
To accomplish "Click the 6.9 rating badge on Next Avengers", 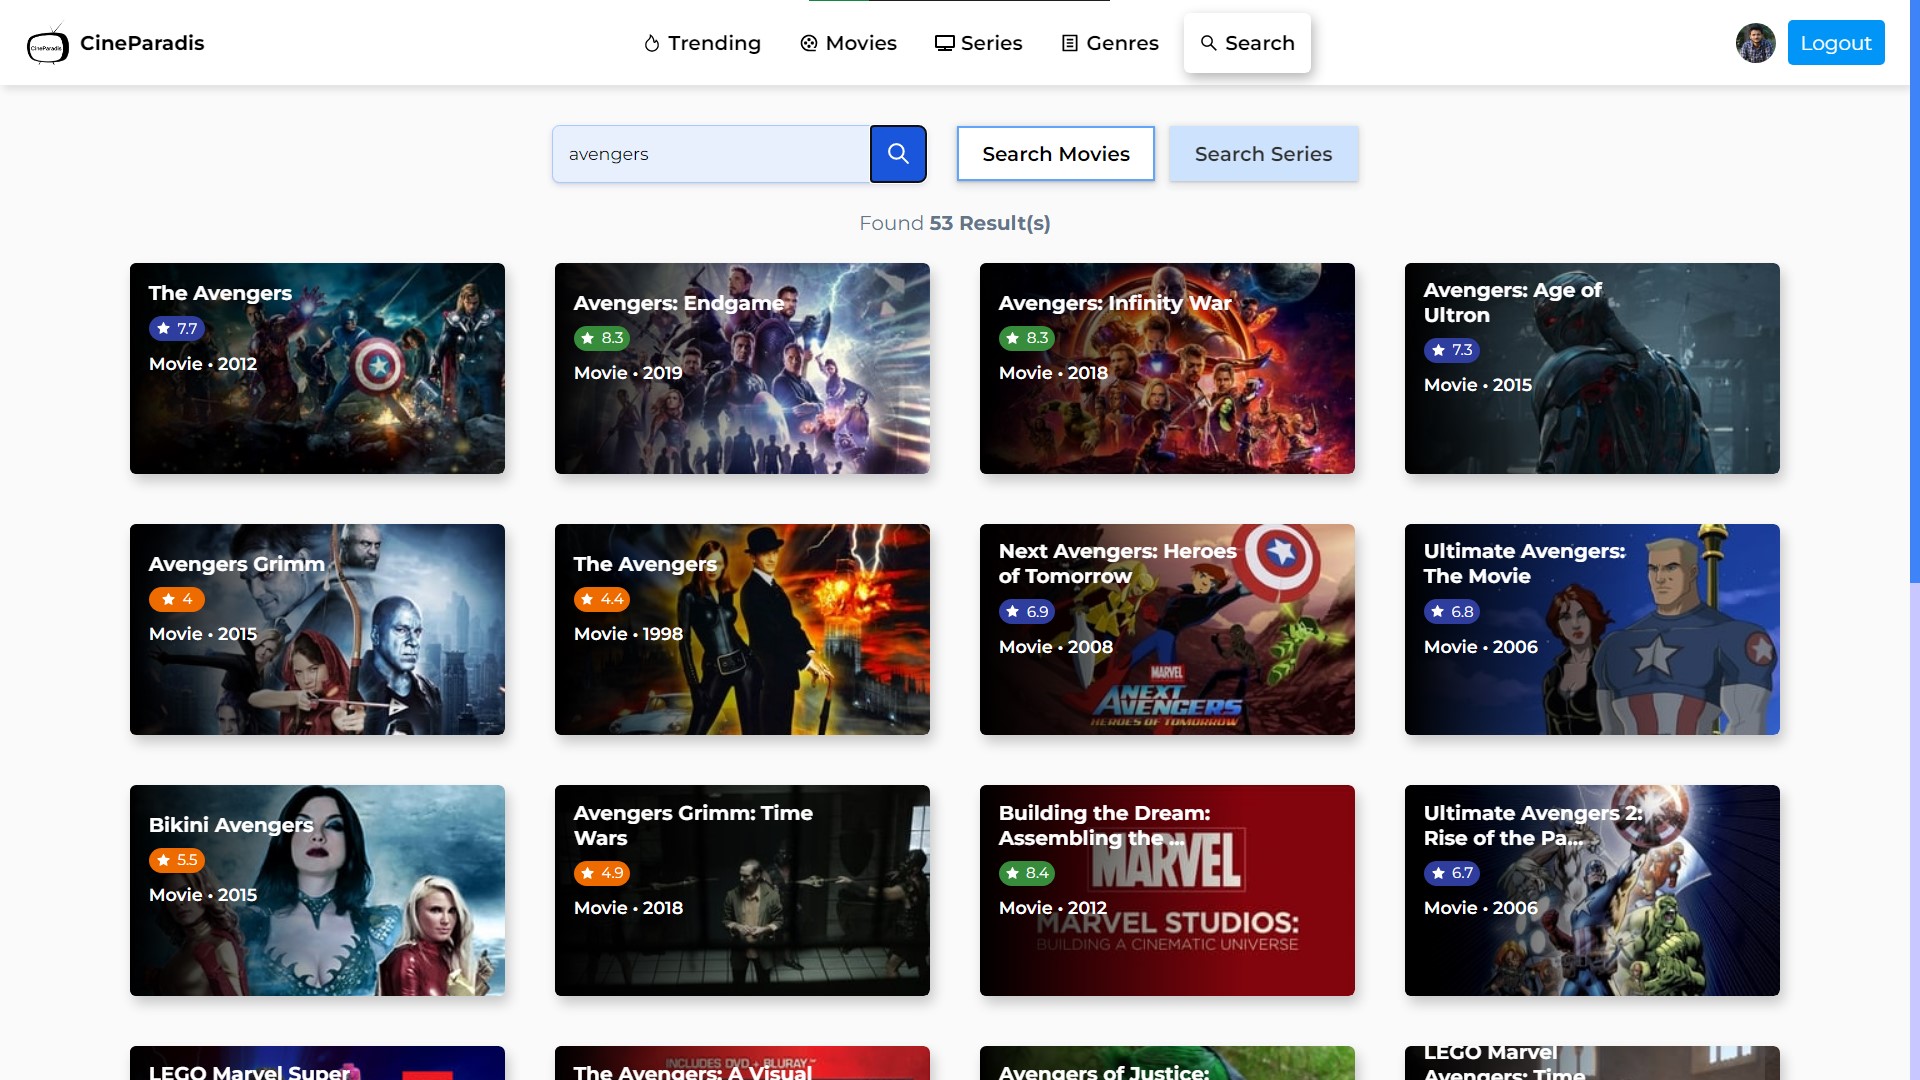I will coord(1027,611).
